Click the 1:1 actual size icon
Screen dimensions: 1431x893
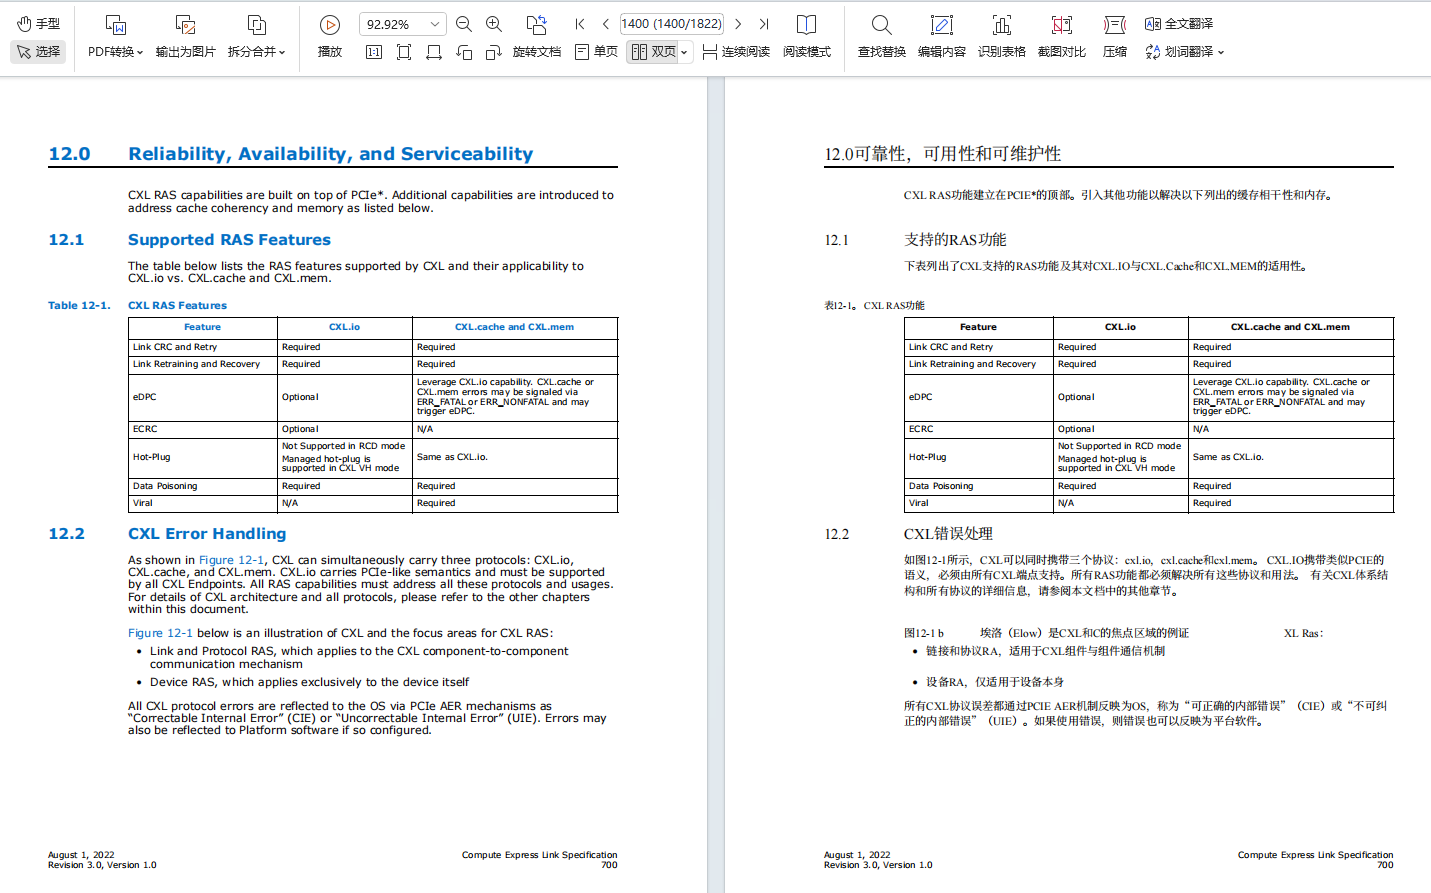(372, 52)
